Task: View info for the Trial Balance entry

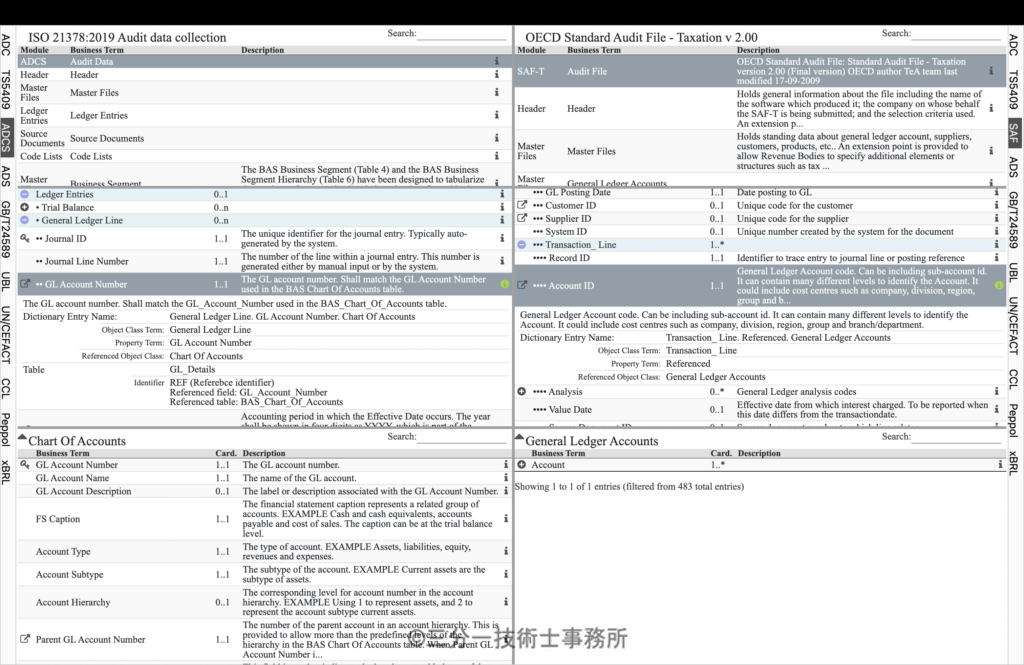Action: [502, 207]
